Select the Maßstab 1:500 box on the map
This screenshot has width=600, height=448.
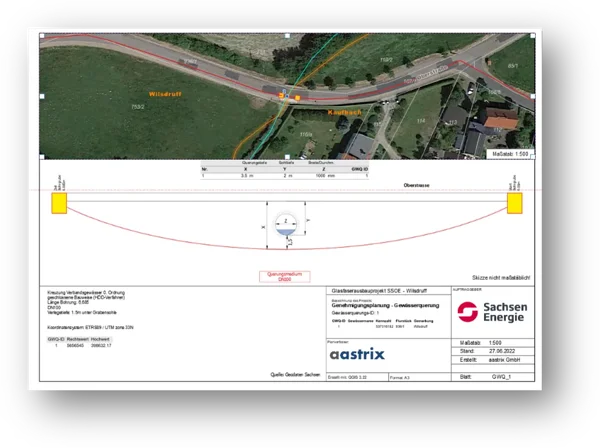click(x=511, y=155)
